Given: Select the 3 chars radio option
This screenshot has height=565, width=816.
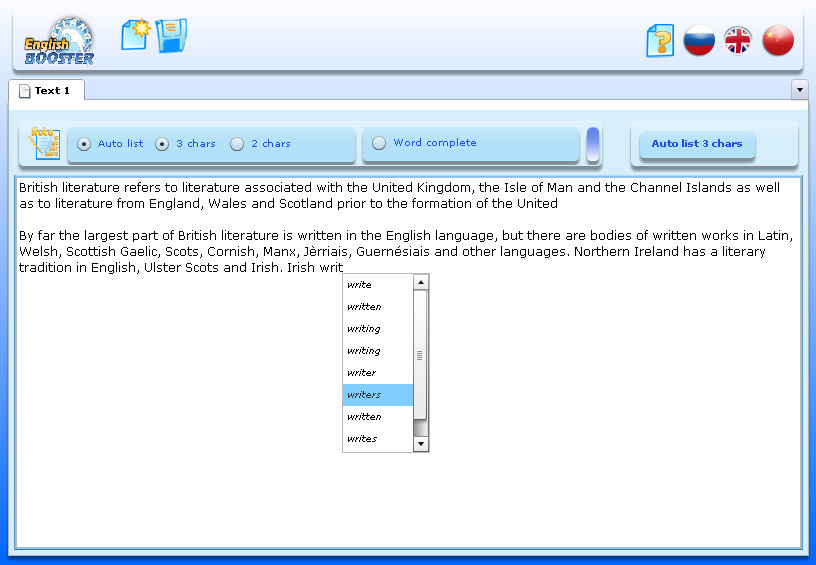Looking at the screenshot, I should tap(162, 144).
